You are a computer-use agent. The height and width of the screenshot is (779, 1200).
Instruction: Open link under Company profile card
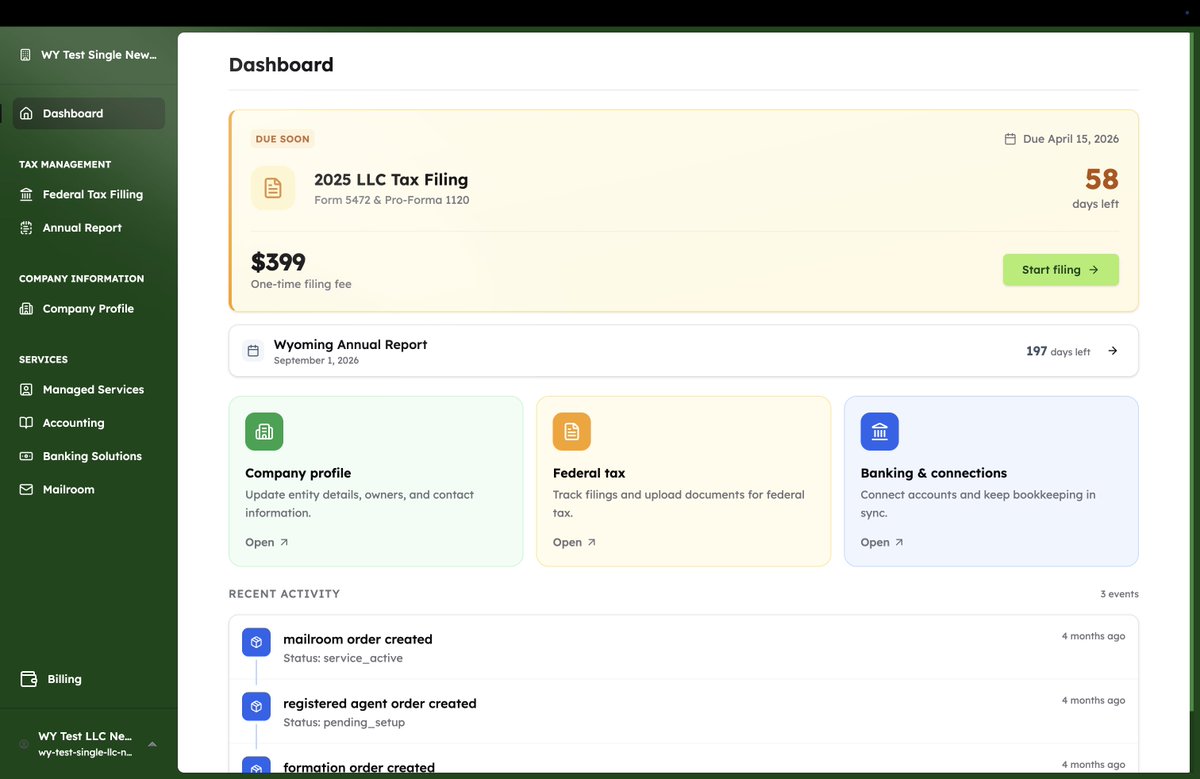tap(267, 542)
